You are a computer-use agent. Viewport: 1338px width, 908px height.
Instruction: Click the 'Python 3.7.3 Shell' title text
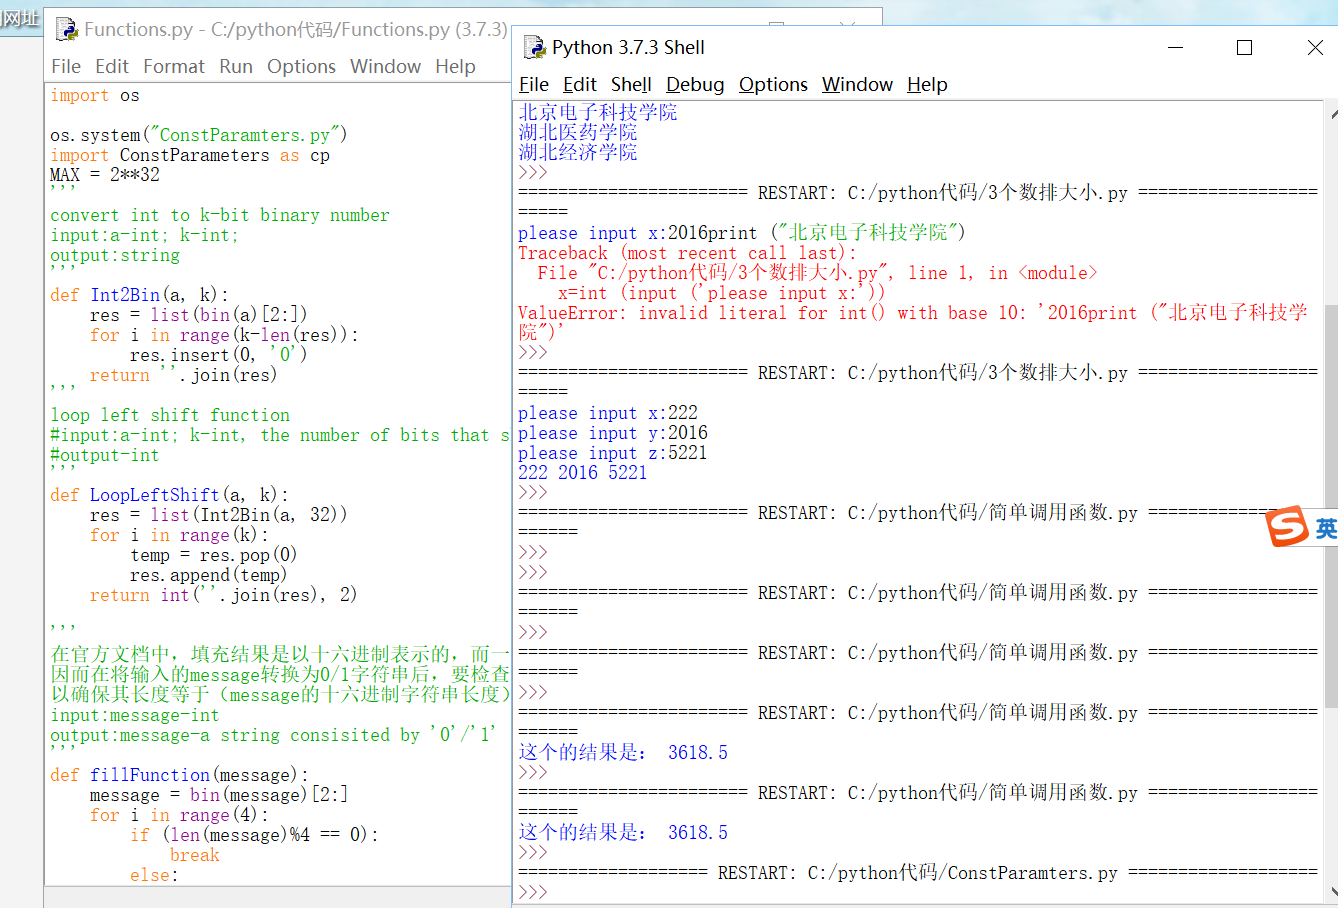[x=628, y=47]
